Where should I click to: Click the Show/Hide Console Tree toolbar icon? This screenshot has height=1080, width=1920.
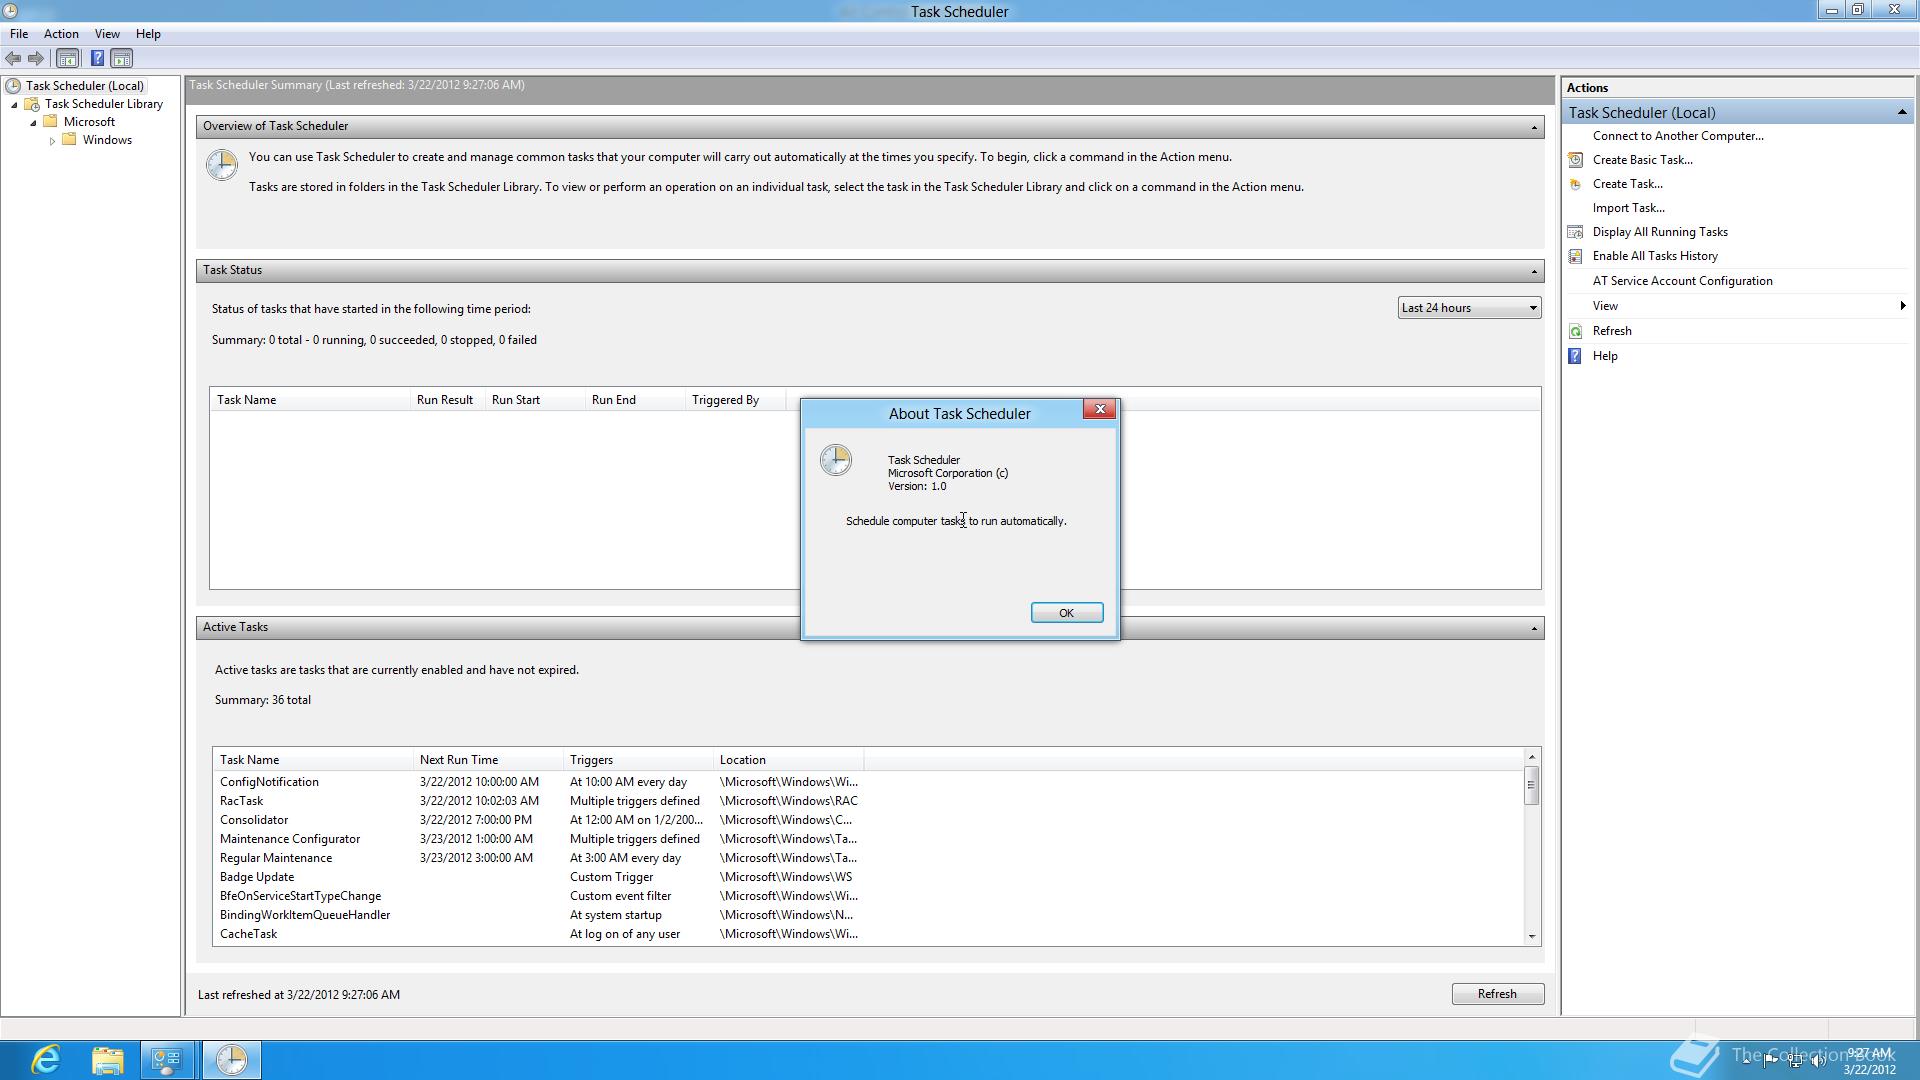[67, 58]
